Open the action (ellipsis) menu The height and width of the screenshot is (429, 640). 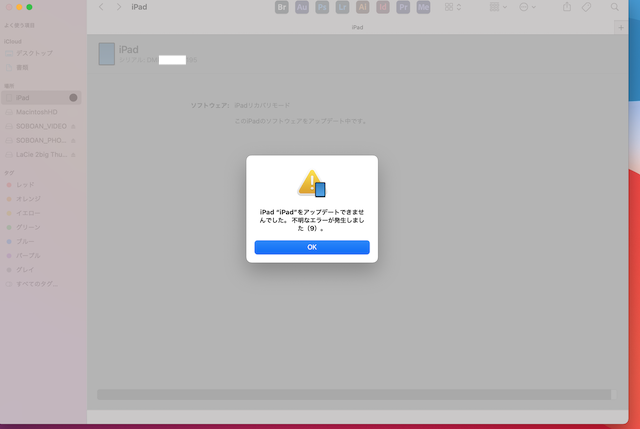[x=527, y=7]
